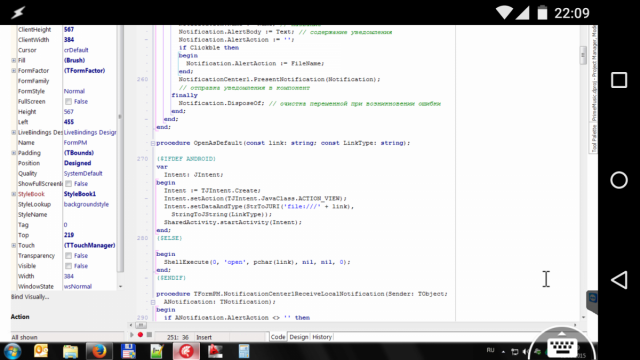The height and width of the screenshot is (360, 640).
Task: Click the code editor vertical scrollbar thumb
Action: coord(583,55)
